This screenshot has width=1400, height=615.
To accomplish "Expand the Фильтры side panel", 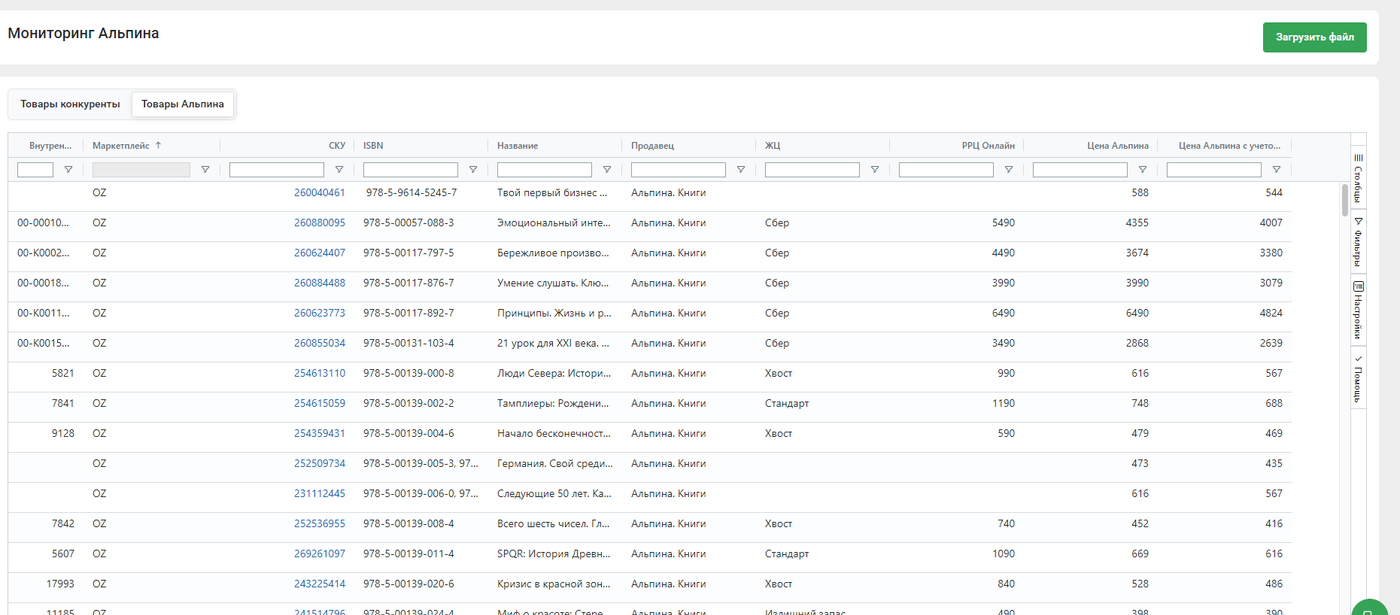I will pyautogui.click(x=1358, y=241).
